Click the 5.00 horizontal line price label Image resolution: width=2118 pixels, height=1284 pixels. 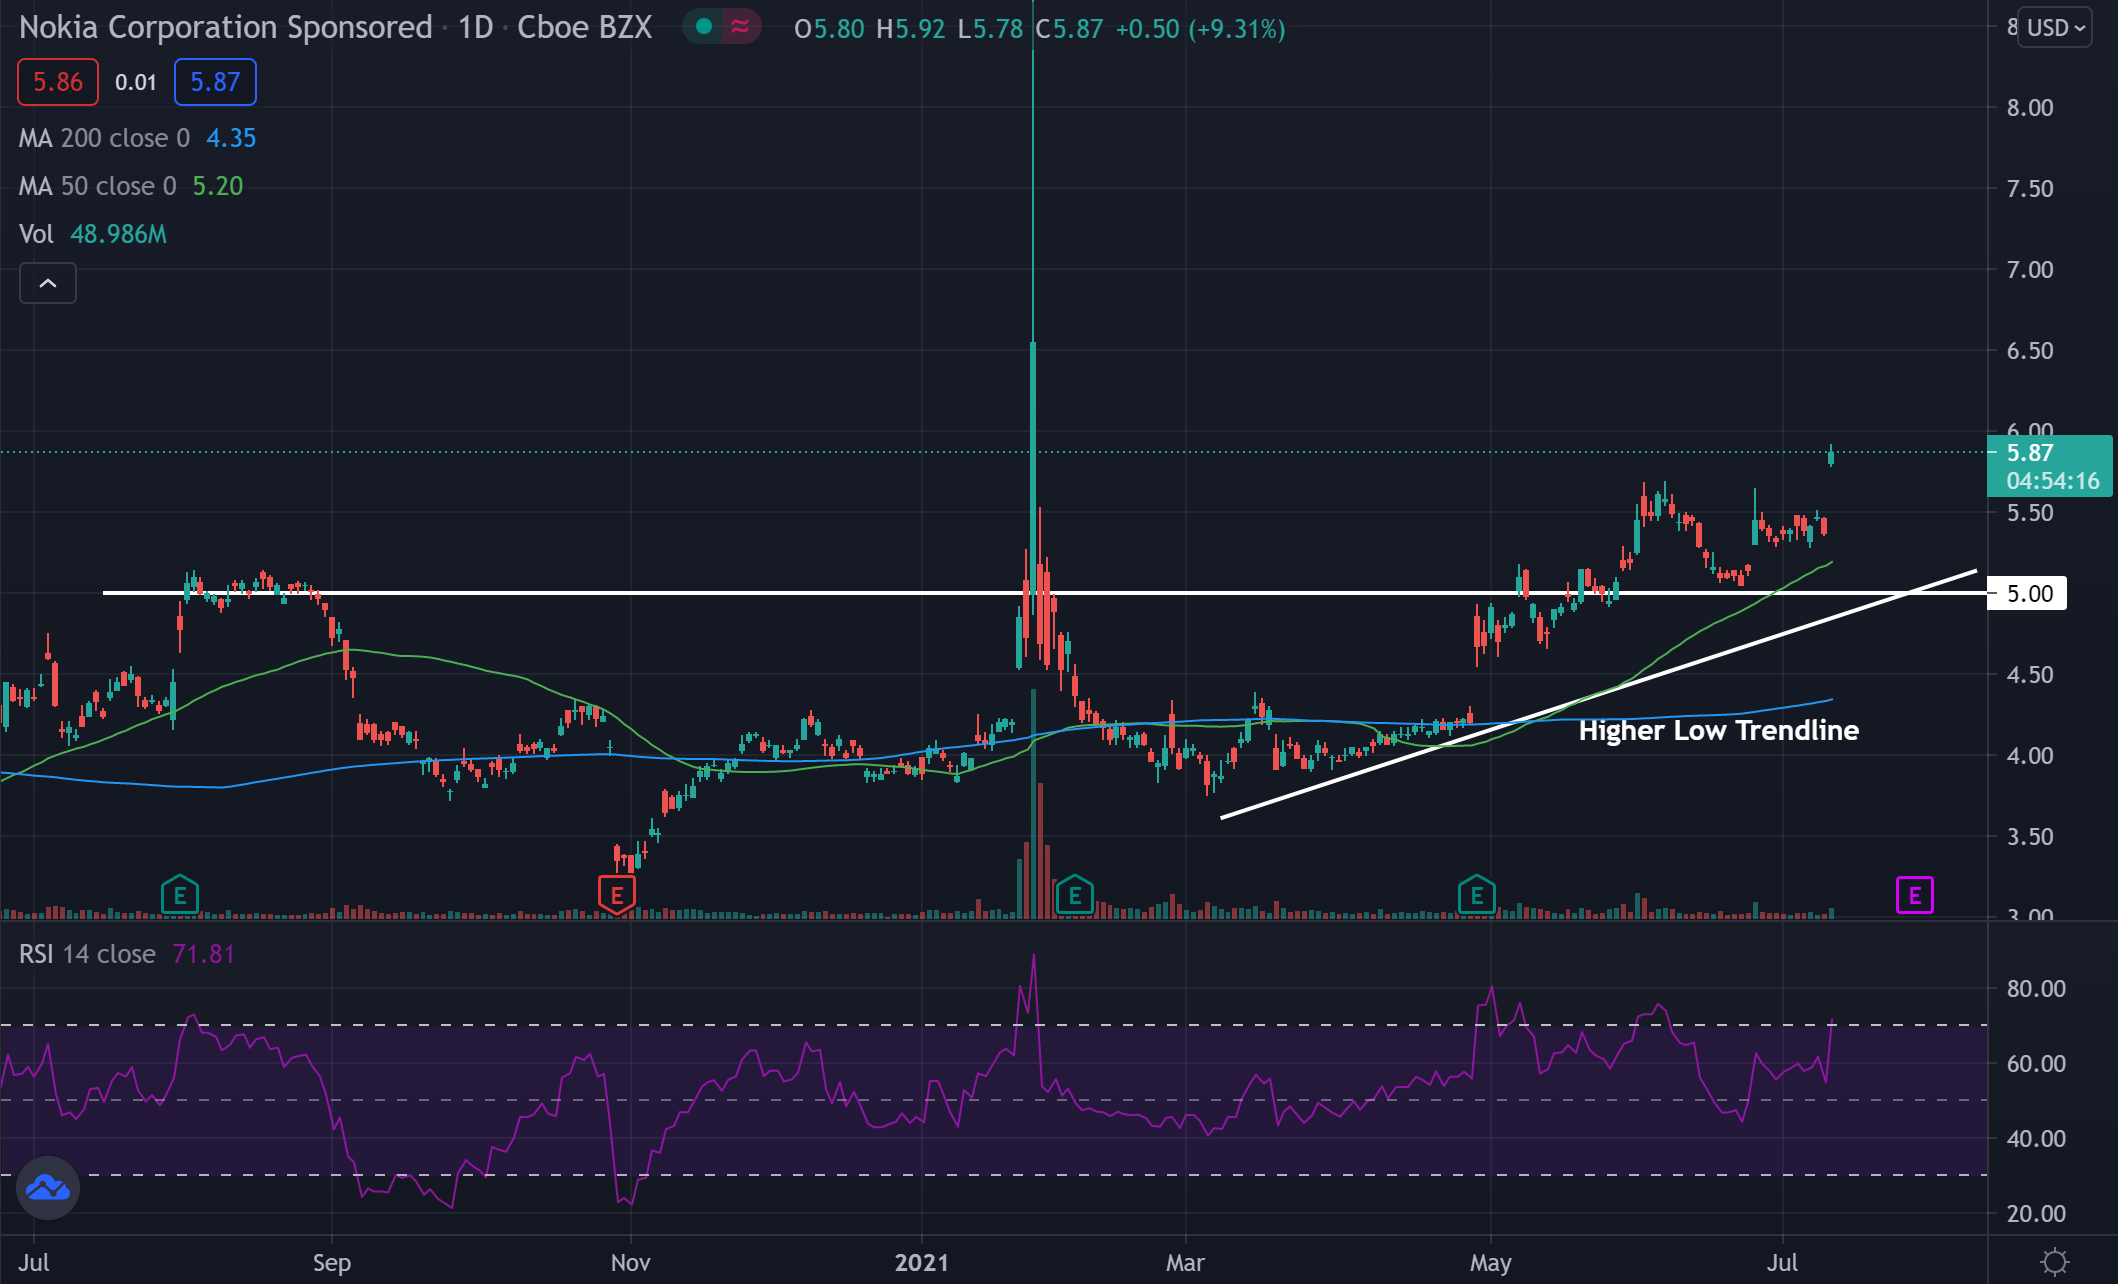[x=2028, y=594]
